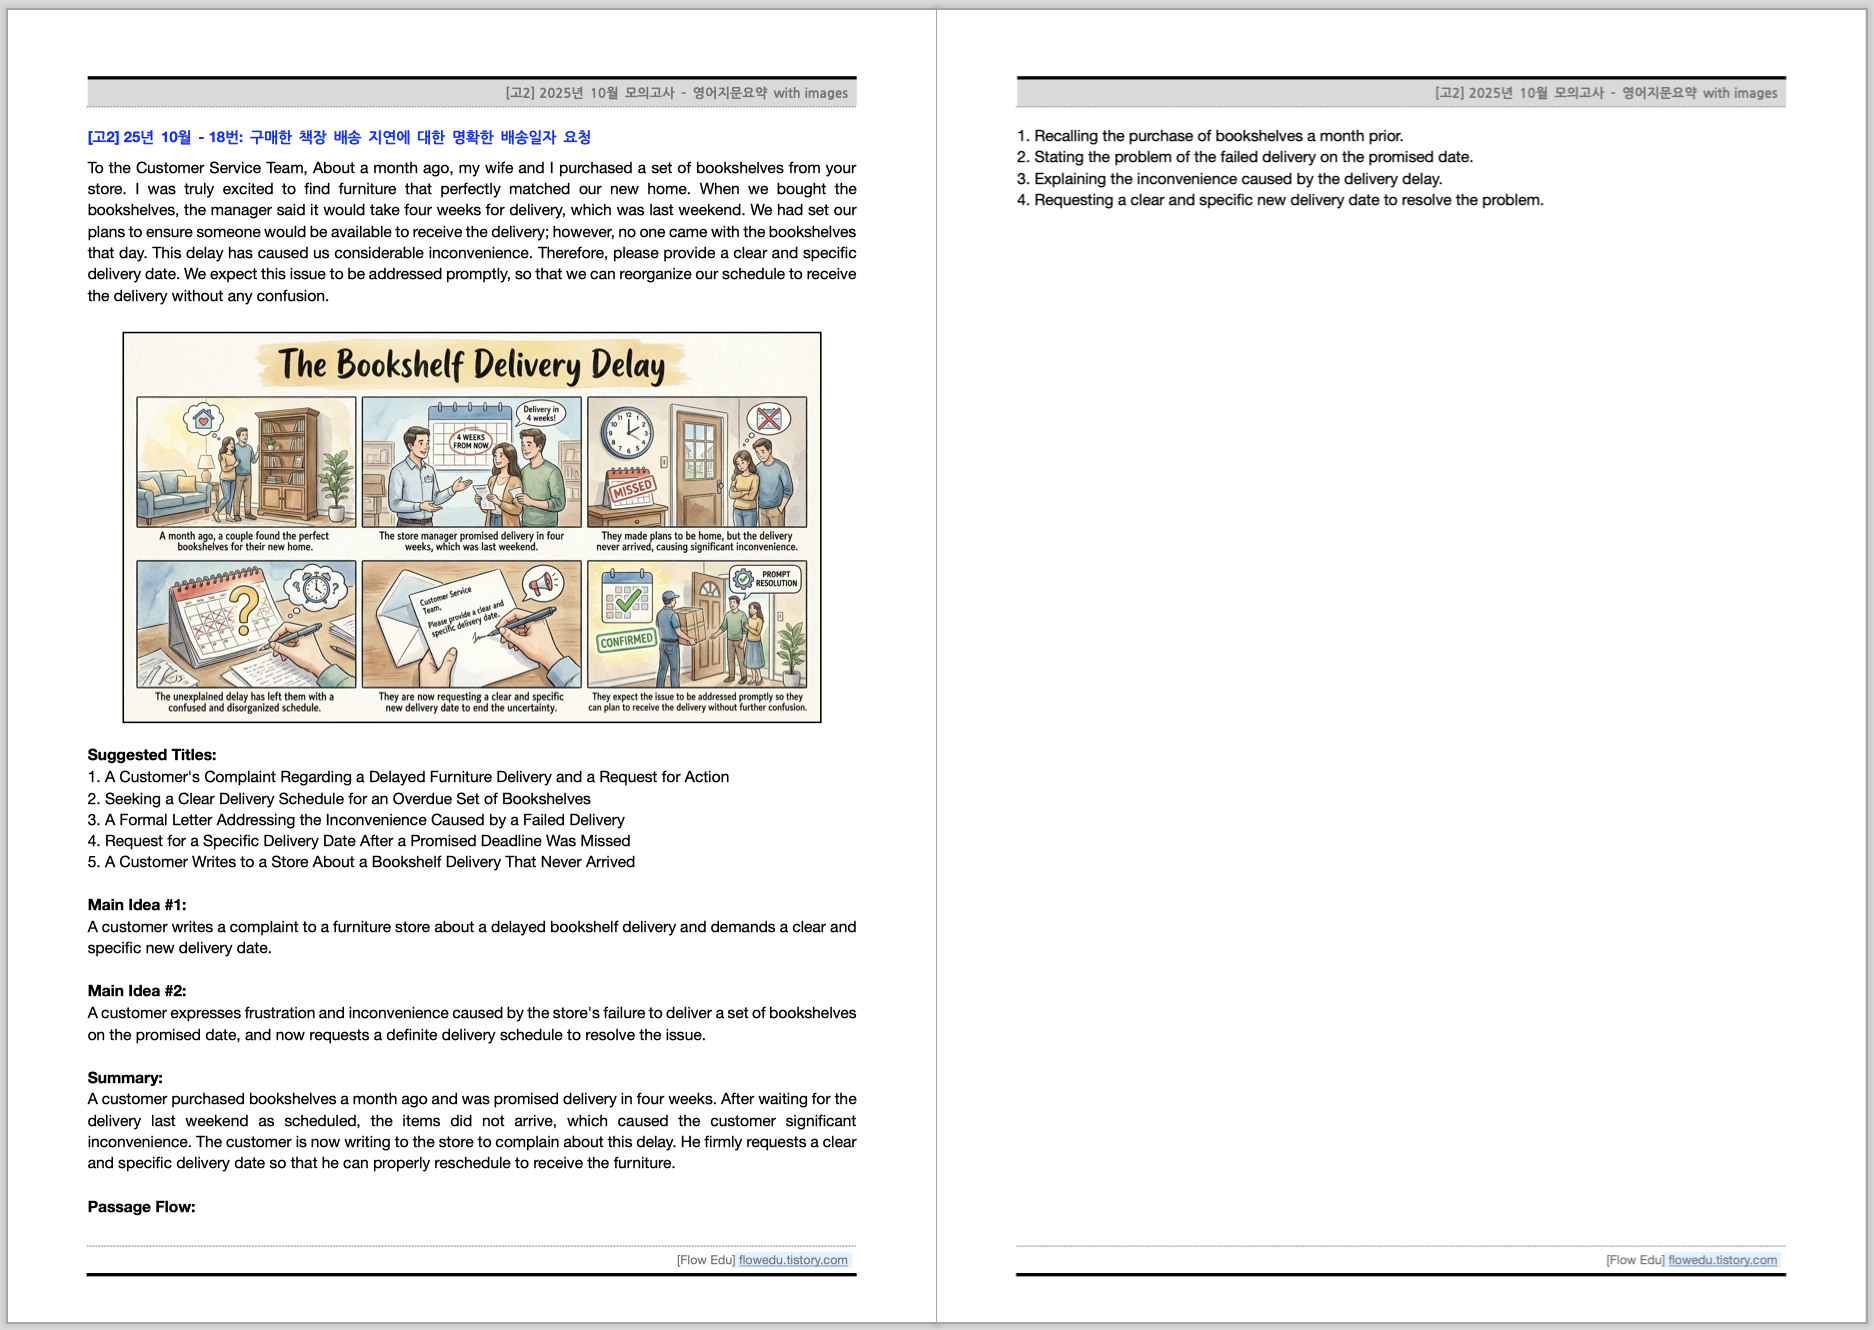Click the blue Korean heading about 18번
The image size is (1874, 1330).
pos(339,137)
